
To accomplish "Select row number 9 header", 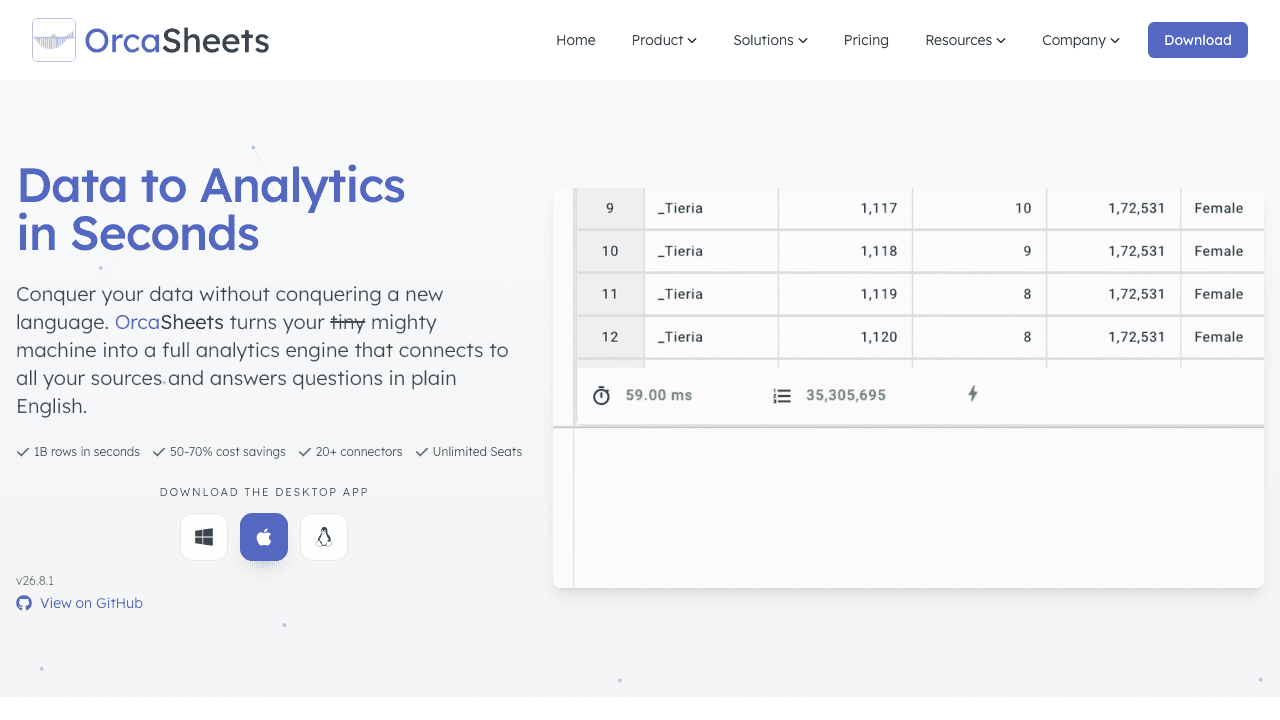I will tap(610, 208).
